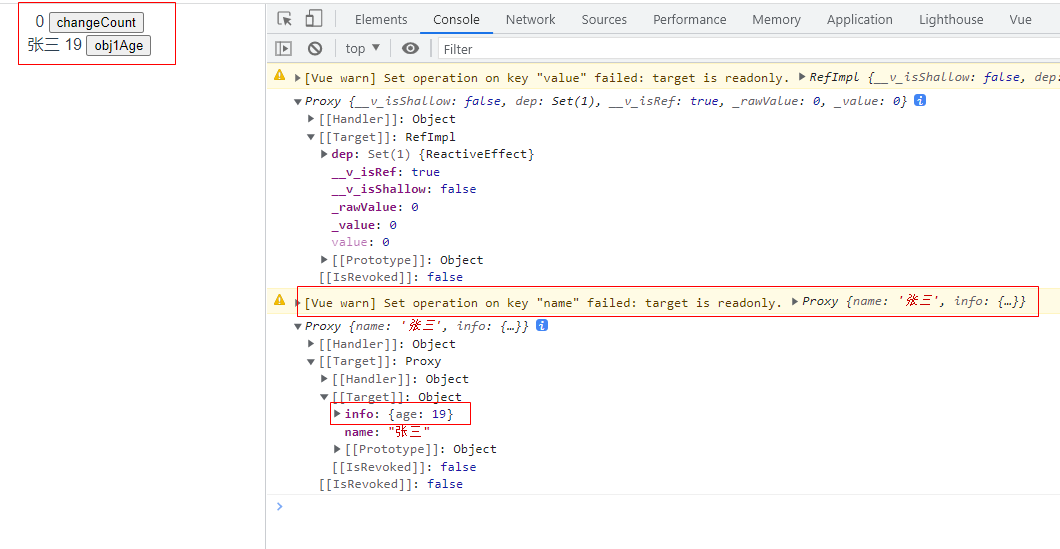The image size is (1060, 549).
Task: Open the top context dropdown
Action: 363,48
